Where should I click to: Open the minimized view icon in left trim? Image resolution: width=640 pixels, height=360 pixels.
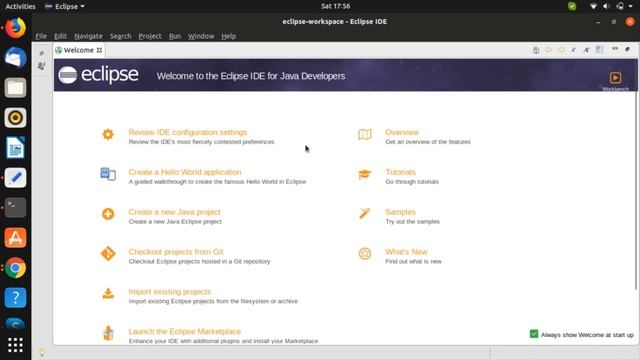tap(41, 66)
